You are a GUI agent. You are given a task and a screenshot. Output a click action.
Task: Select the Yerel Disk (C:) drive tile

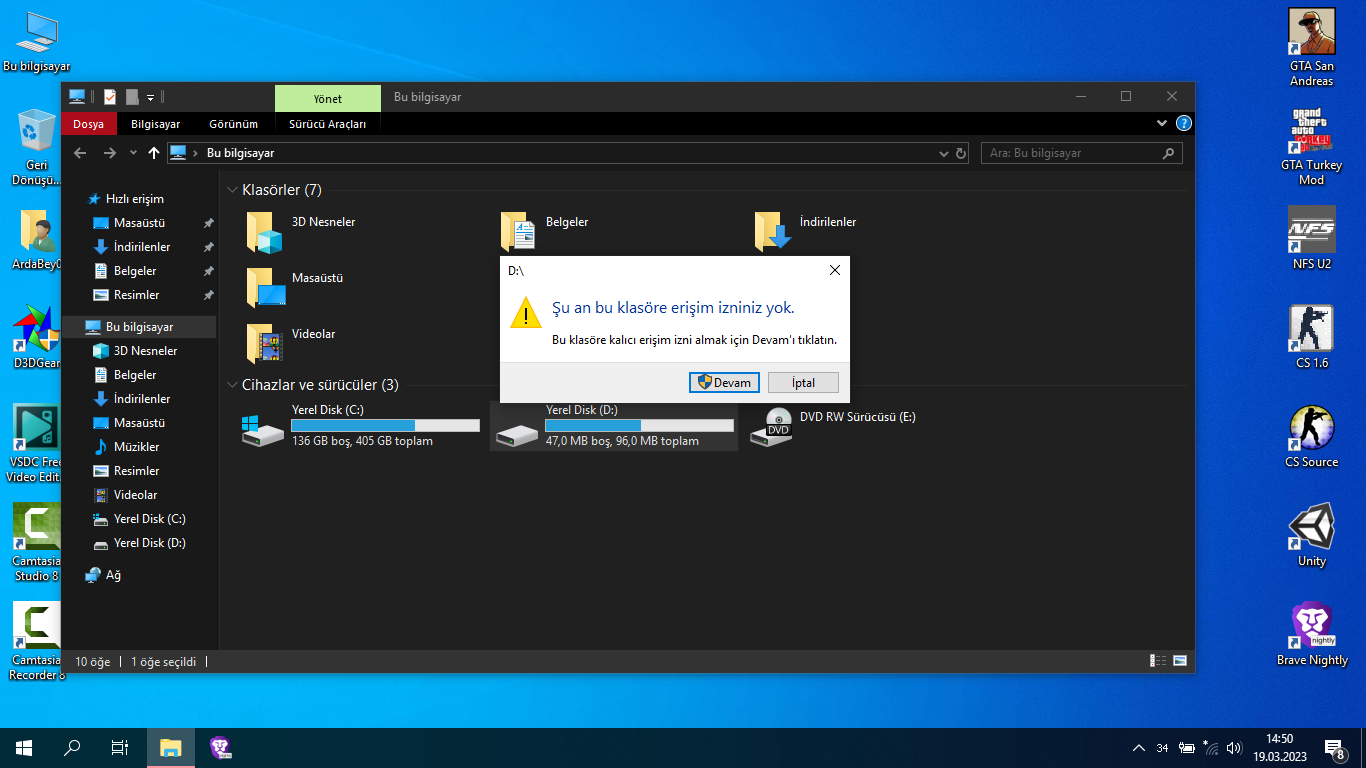(x=360, y=426)
